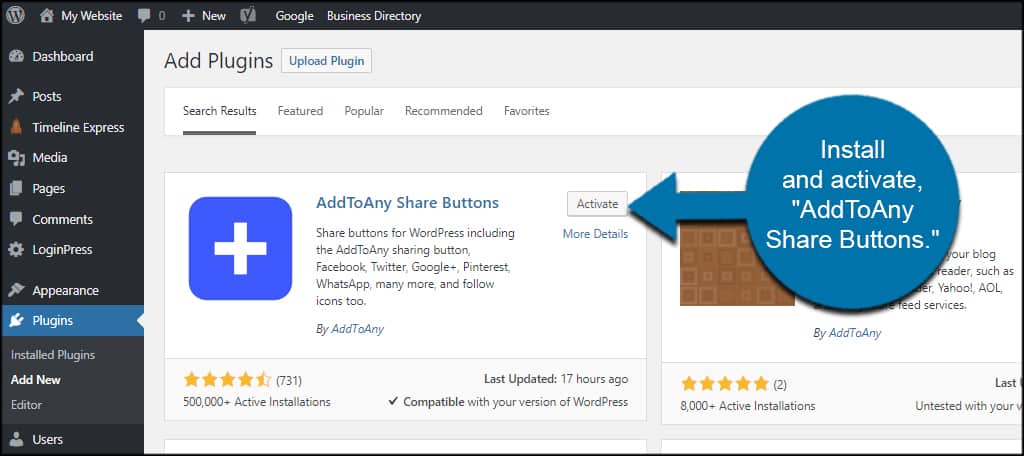Click the Upload Plugin button
Screen dimensions: 1024x456
pos(327,61)
